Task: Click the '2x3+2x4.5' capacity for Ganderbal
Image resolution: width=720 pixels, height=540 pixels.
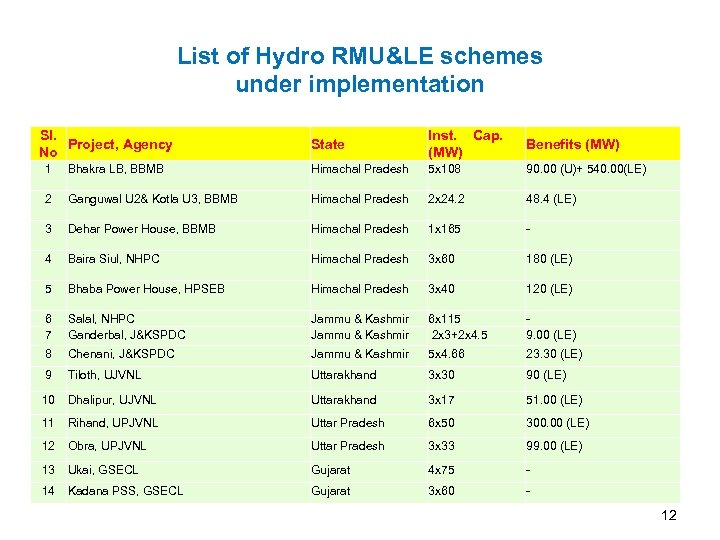Action: pyautogui.click(x=459, y=335)
